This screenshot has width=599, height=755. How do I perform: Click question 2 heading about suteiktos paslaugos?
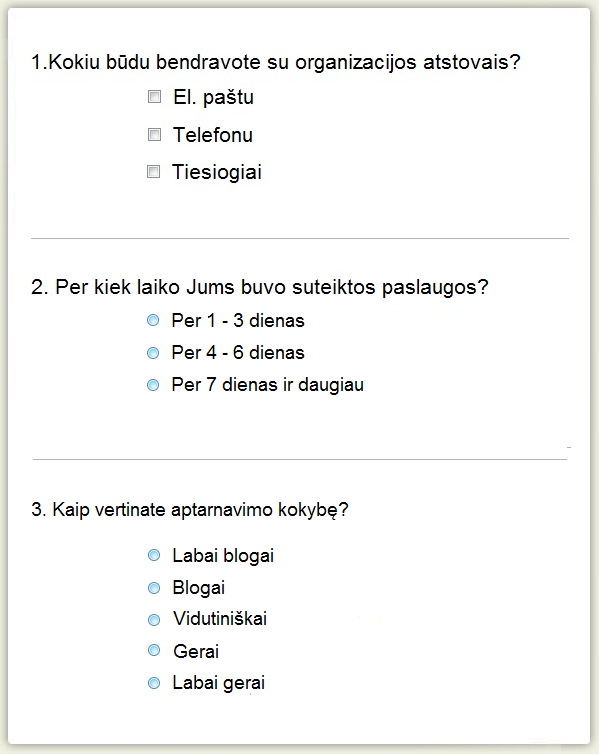tap(260, 287)
